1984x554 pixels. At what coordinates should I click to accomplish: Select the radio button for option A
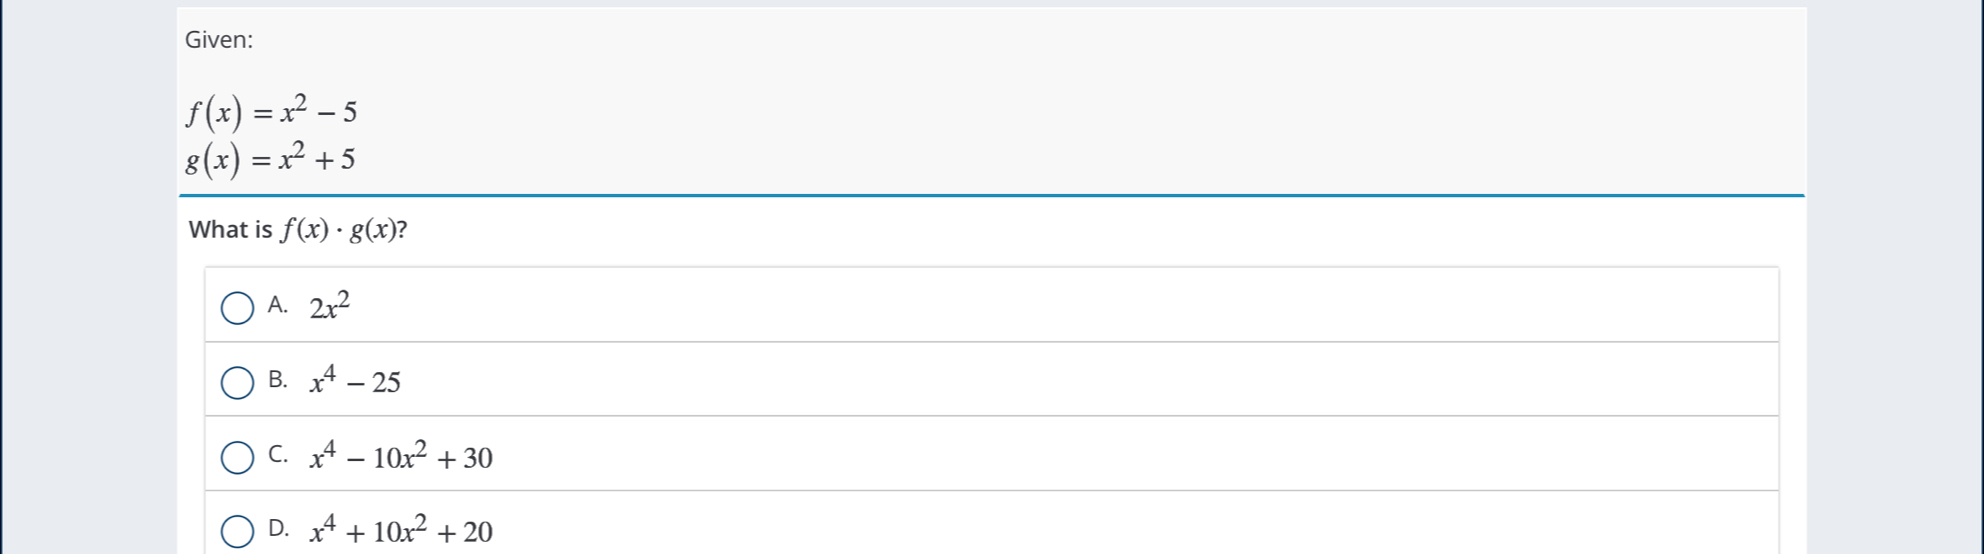pos(237,308)
